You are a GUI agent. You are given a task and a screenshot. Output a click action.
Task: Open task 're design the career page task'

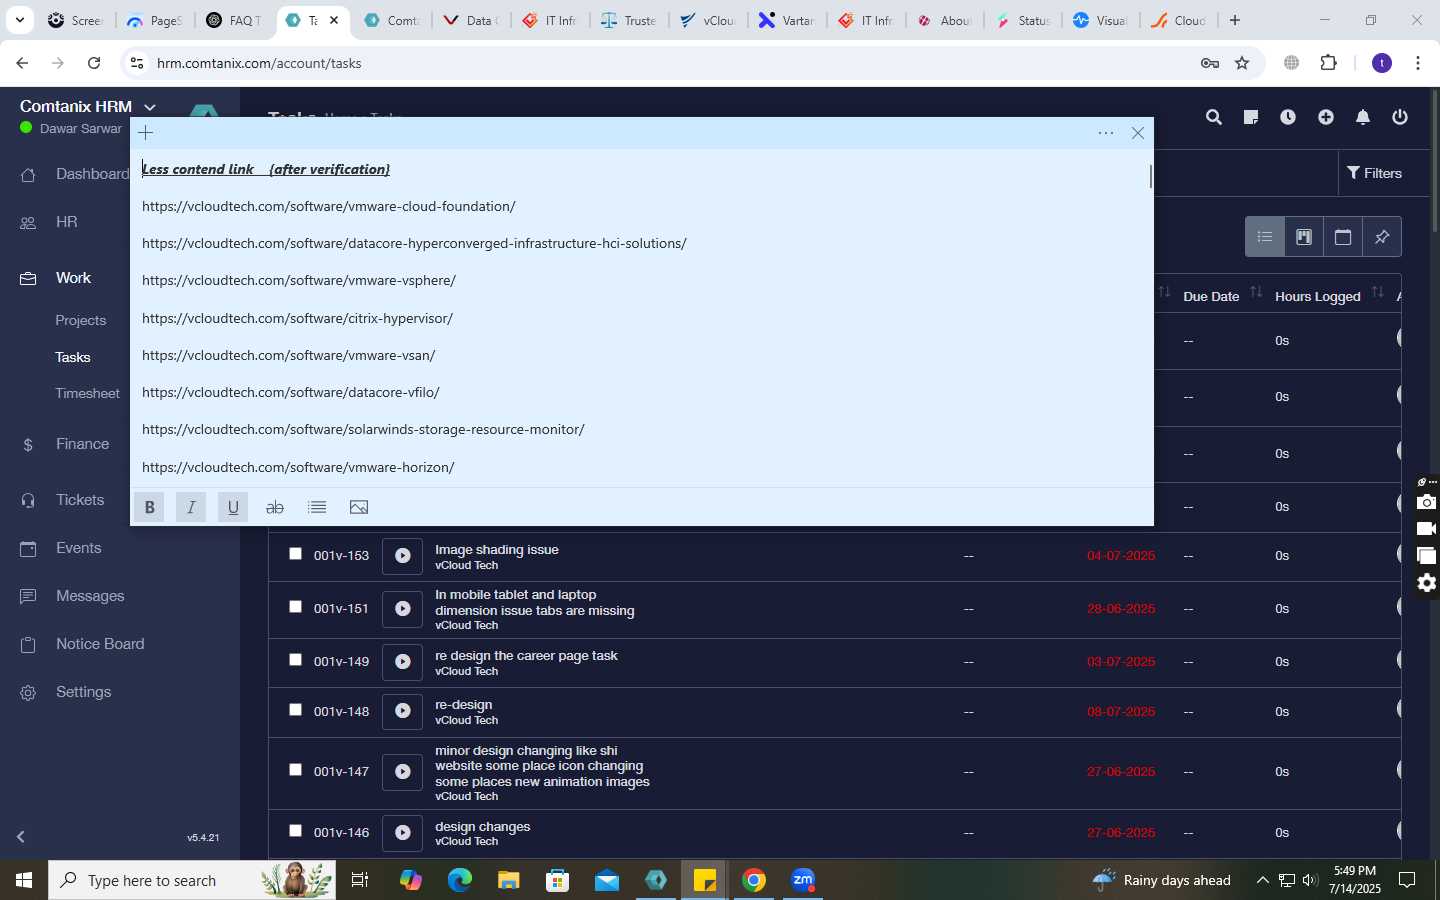click(526, 656)
